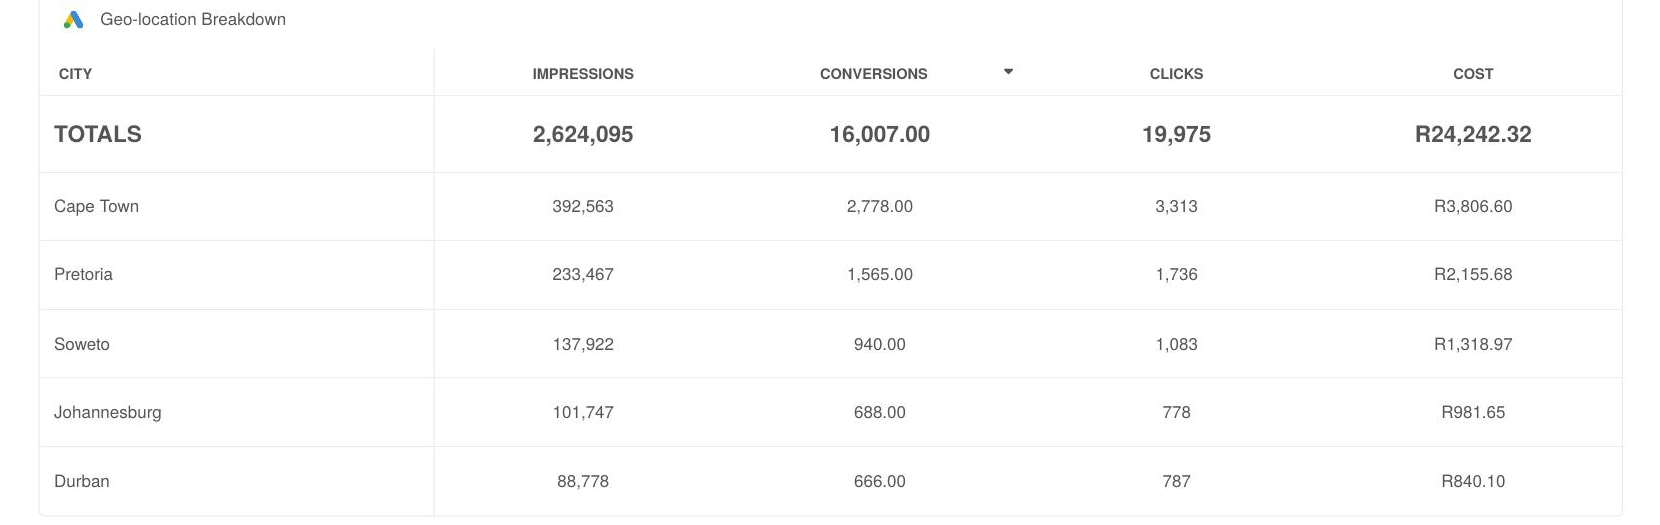The image size is (1660, 525).
Task: Click the TOTALS row label
Action: click(98, 134)
